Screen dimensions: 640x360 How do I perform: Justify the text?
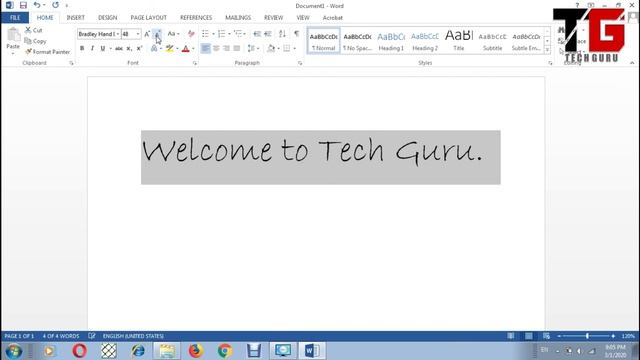(236, 49)
